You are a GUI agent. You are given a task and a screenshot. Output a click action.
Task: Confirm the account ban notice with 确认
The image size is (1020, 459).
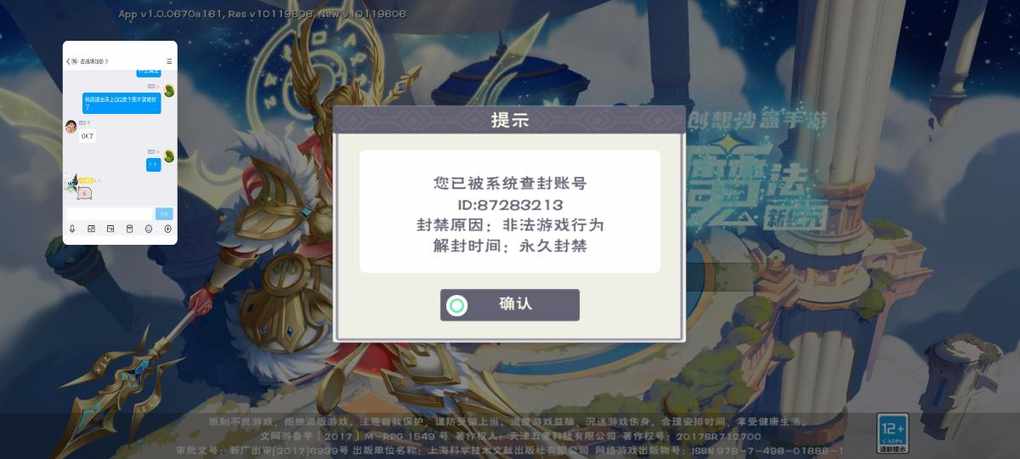tap(509, 305)
